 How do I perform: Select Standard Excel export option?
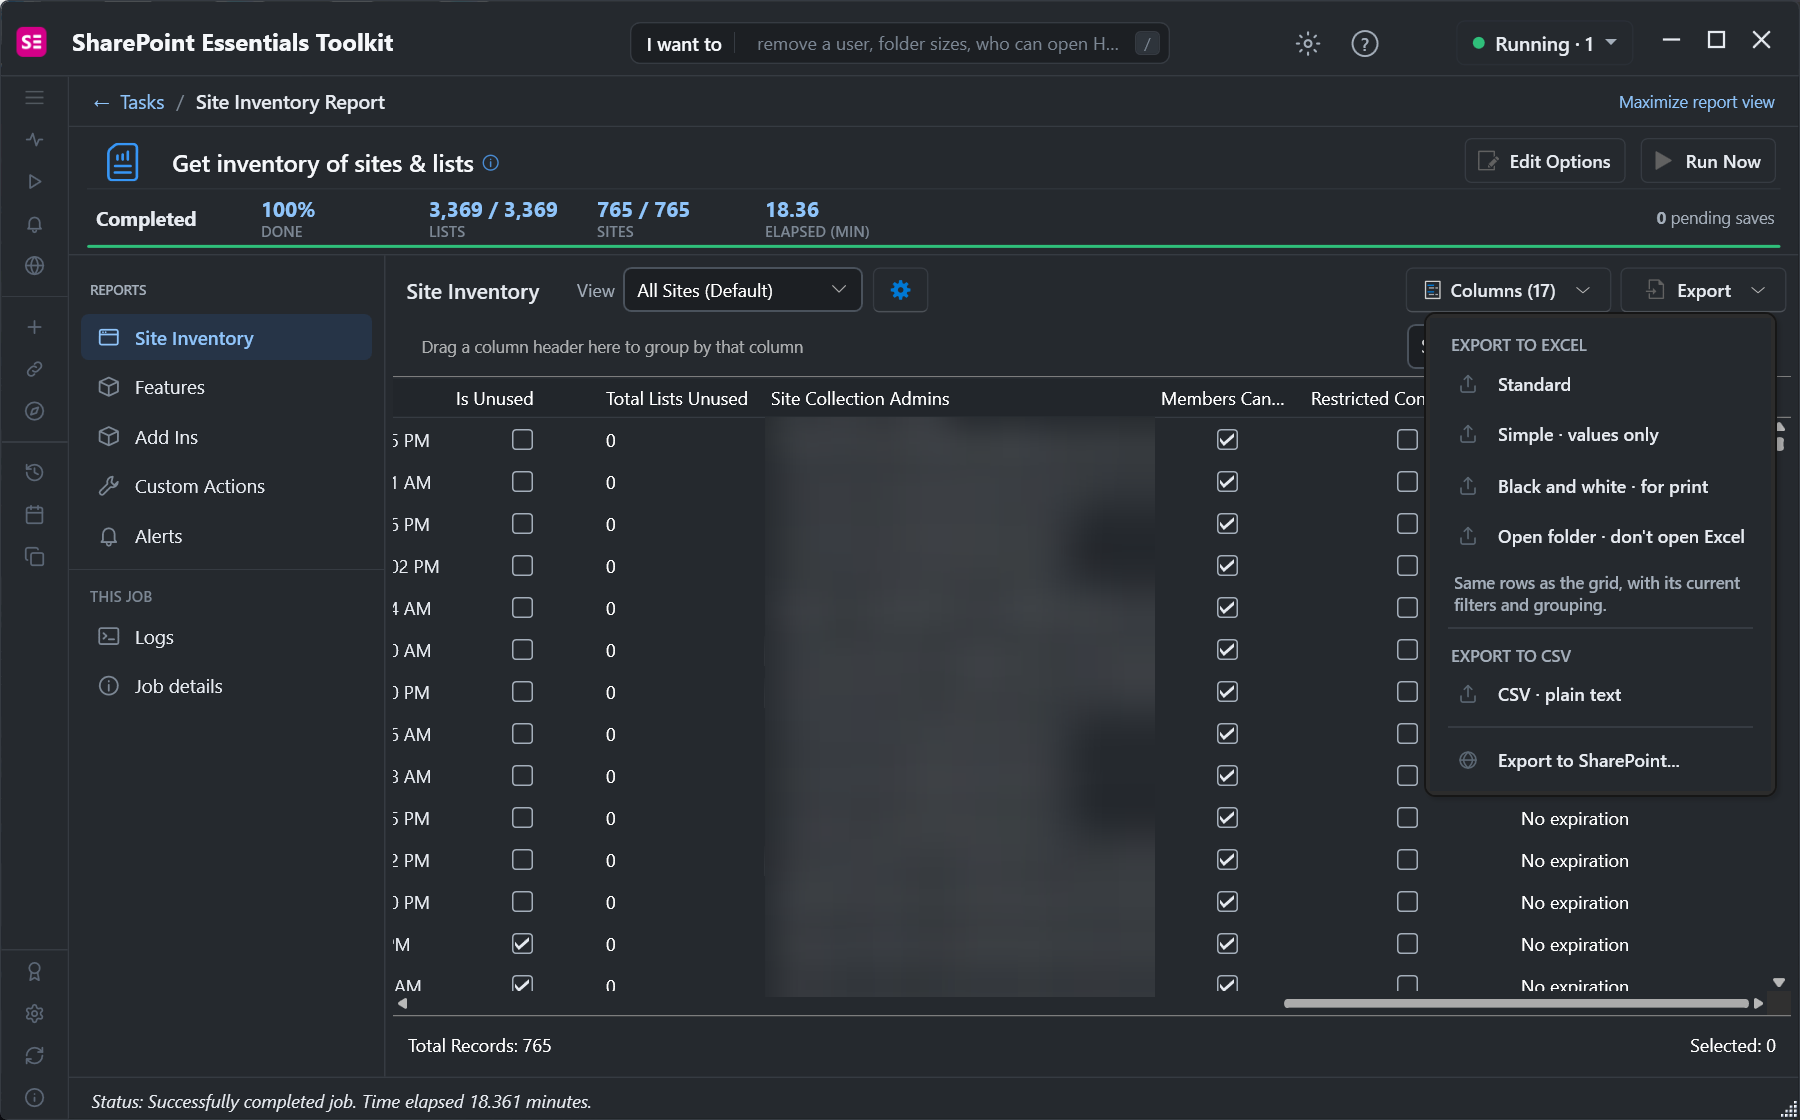(x=1600, y=385)
